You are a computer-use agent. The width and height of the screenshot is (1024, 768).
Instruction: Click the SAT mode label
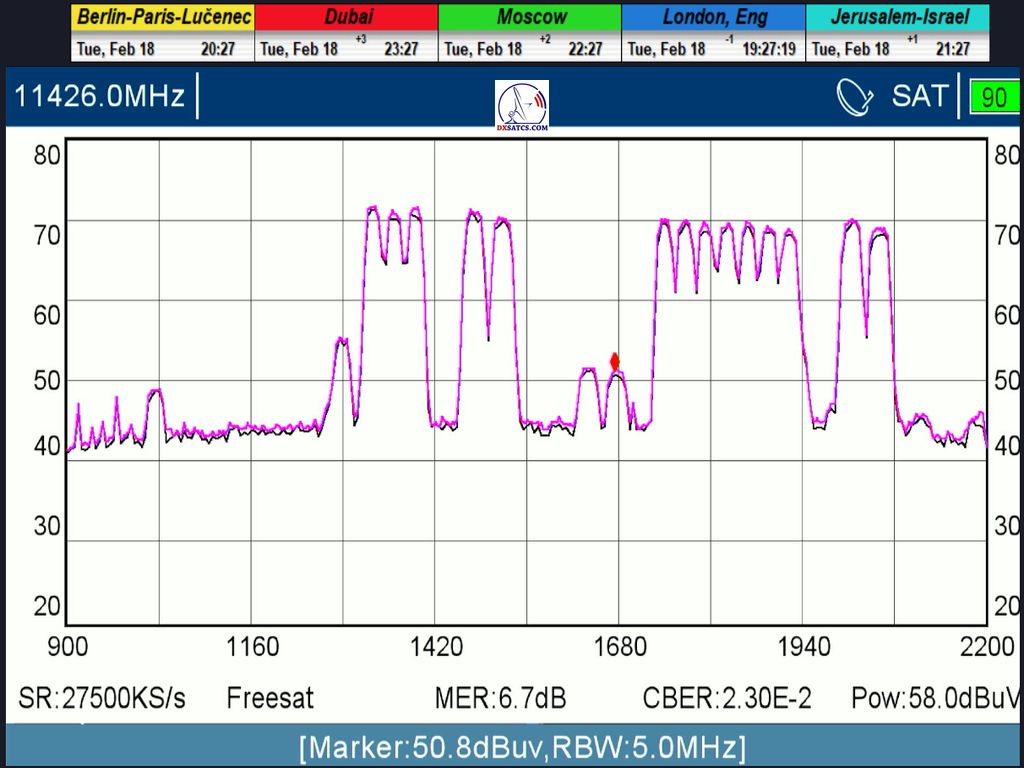(x=919, y=96)
